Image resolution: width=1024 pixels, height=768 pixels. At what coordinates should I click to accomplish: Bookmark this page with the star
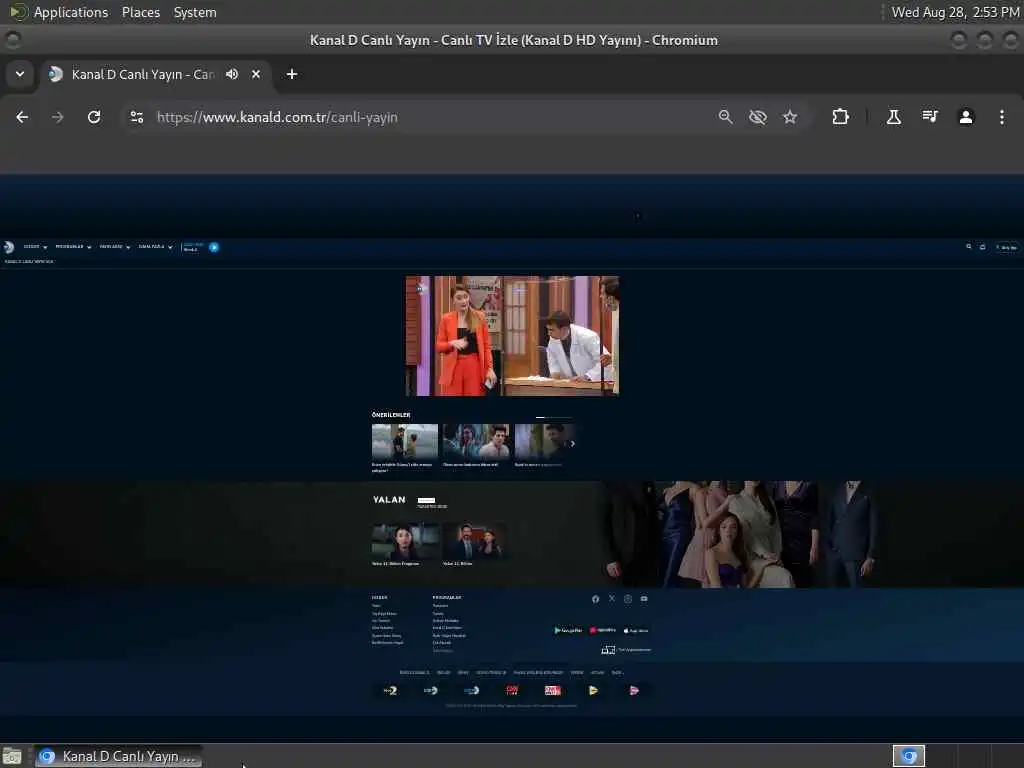(790, 117)
